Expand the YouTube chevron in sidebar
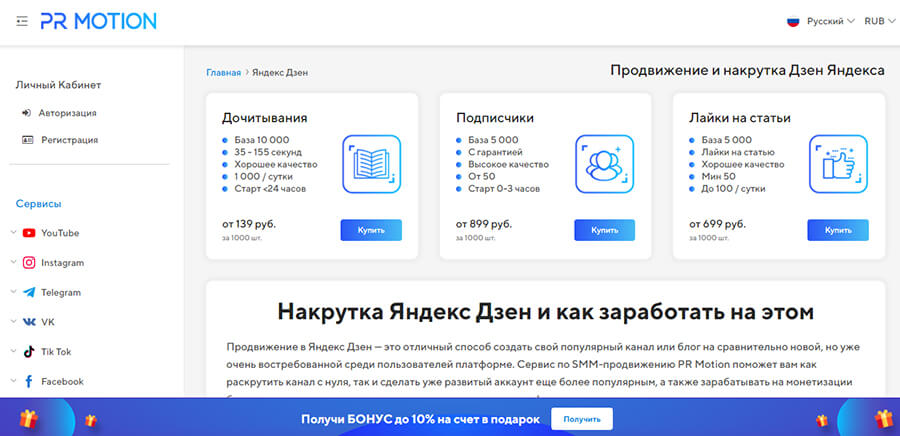Viewport: 900px width, 436px height. click(12, 233)
